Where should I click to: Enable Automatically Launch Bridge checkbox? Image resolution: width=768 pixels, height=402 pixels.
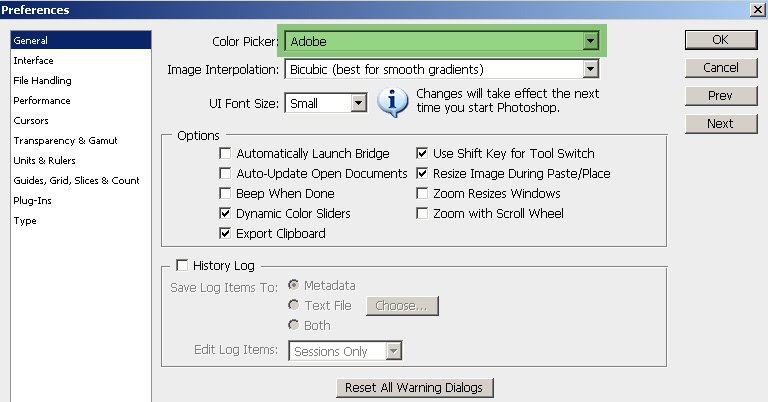226,154
